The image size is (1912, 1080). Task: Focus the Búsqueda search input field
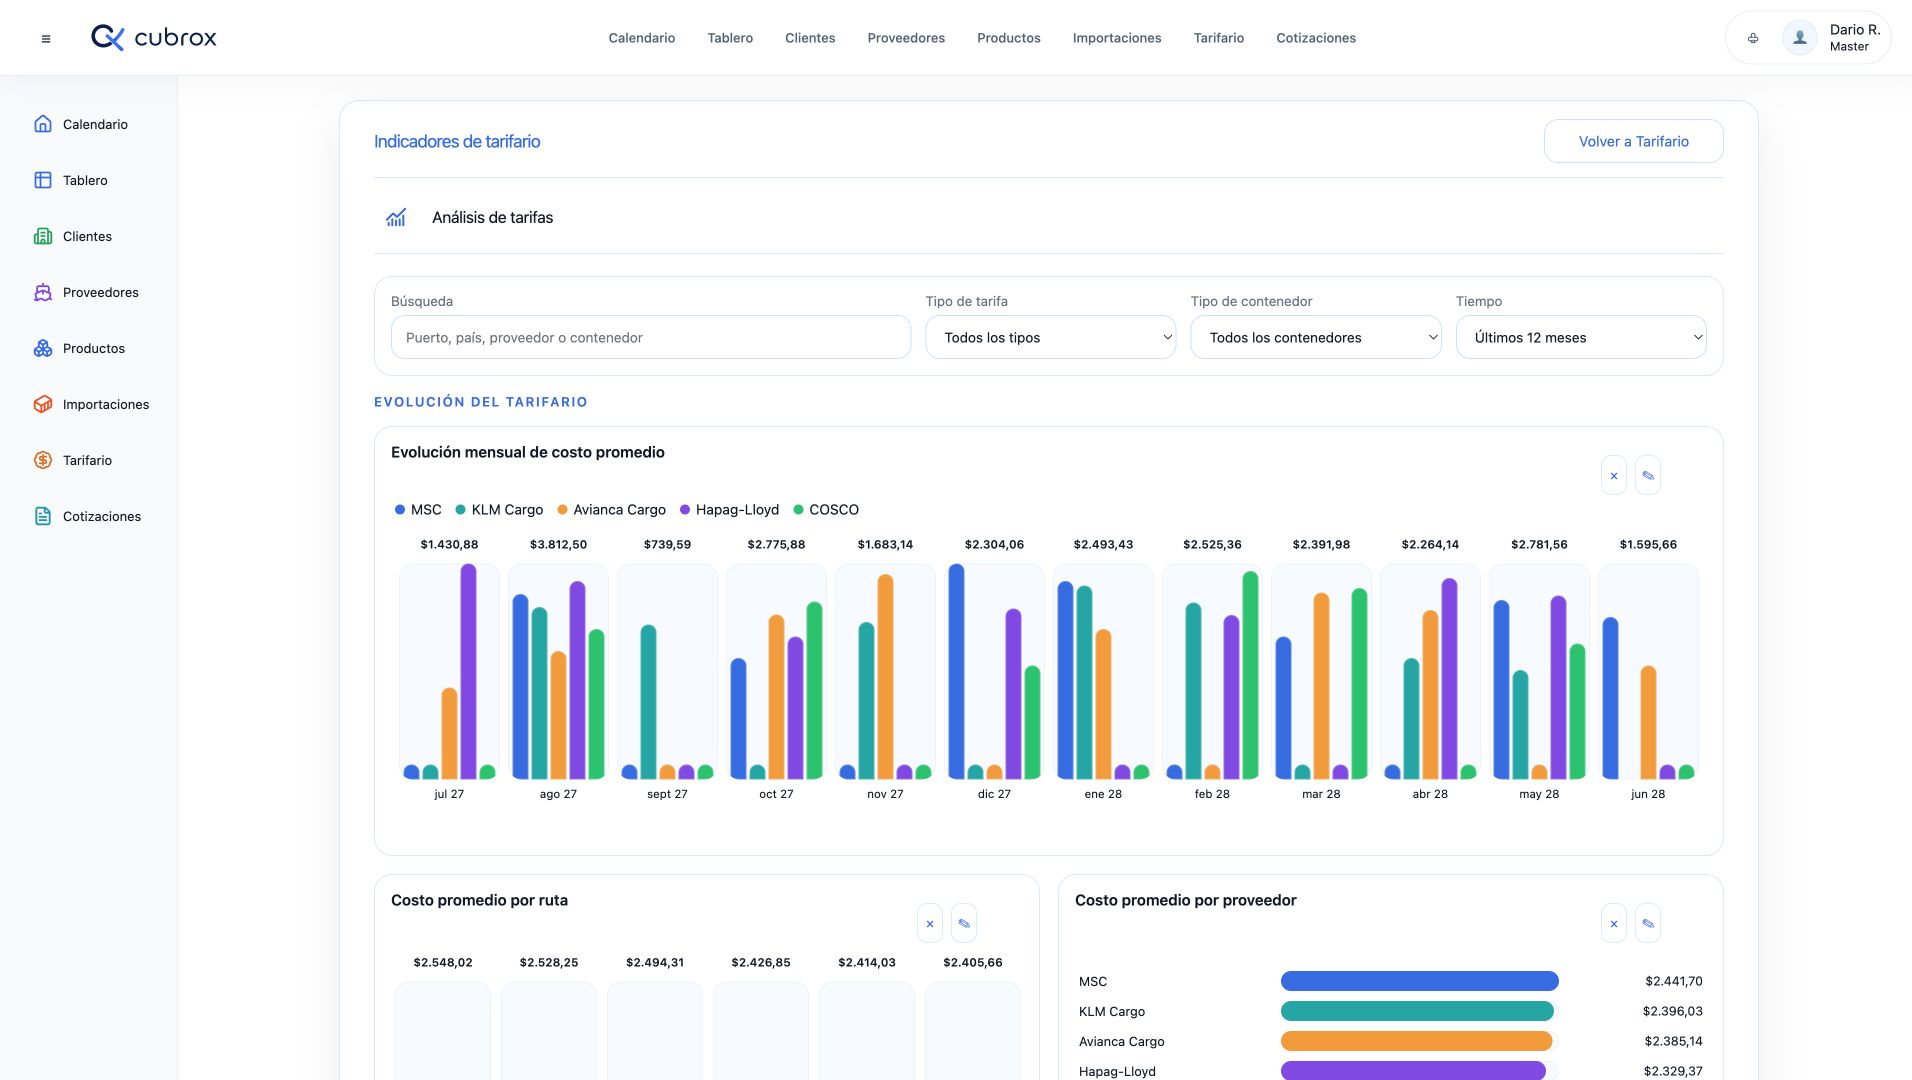coord(651,337)
